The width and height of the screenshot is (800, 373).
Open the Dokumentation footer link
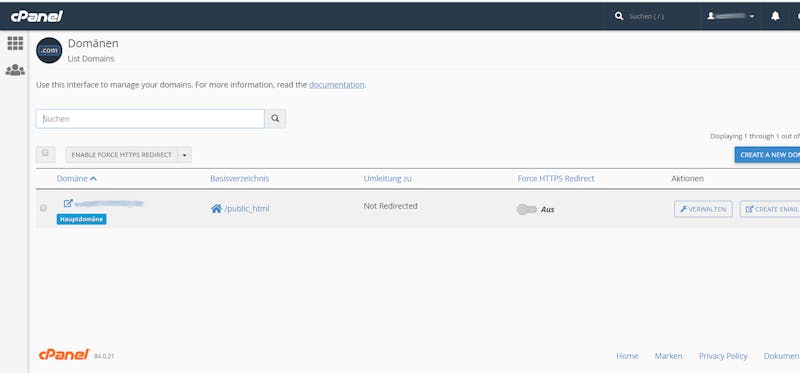pyautogui.click(x=782, y=356)
